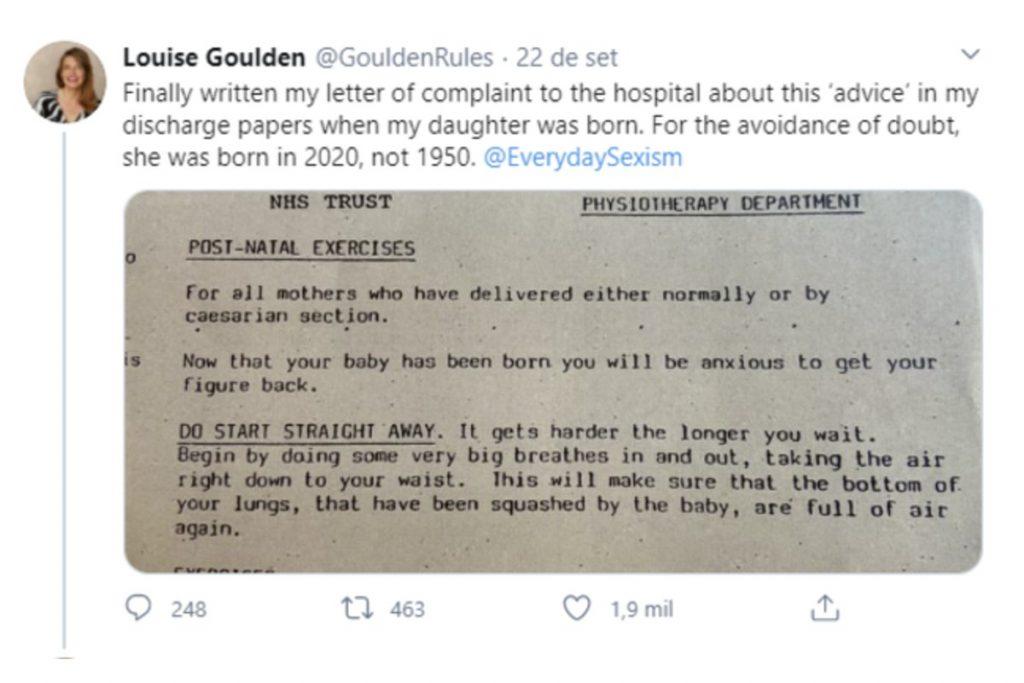
Task: Click 'POST-NATAL EXERCISES' heading in the photo
Action: (x=300, y=248)
